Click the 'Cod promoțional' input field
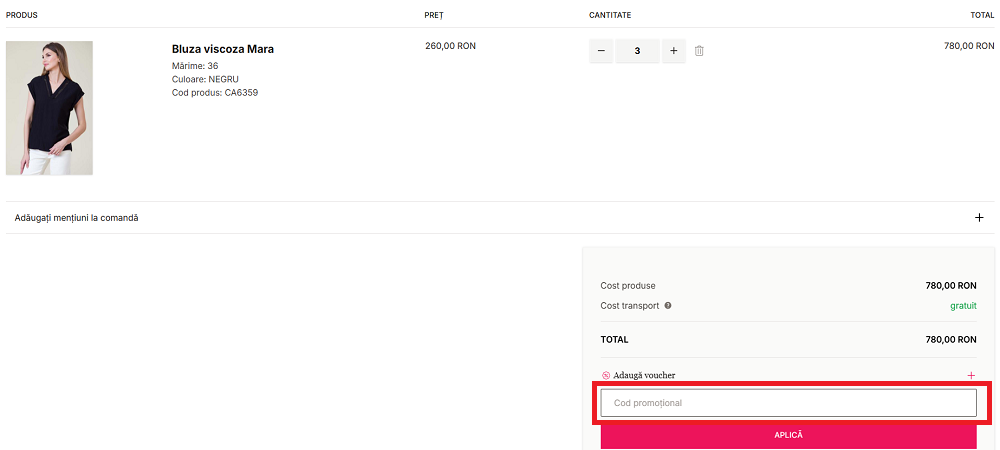 [788, 403]
